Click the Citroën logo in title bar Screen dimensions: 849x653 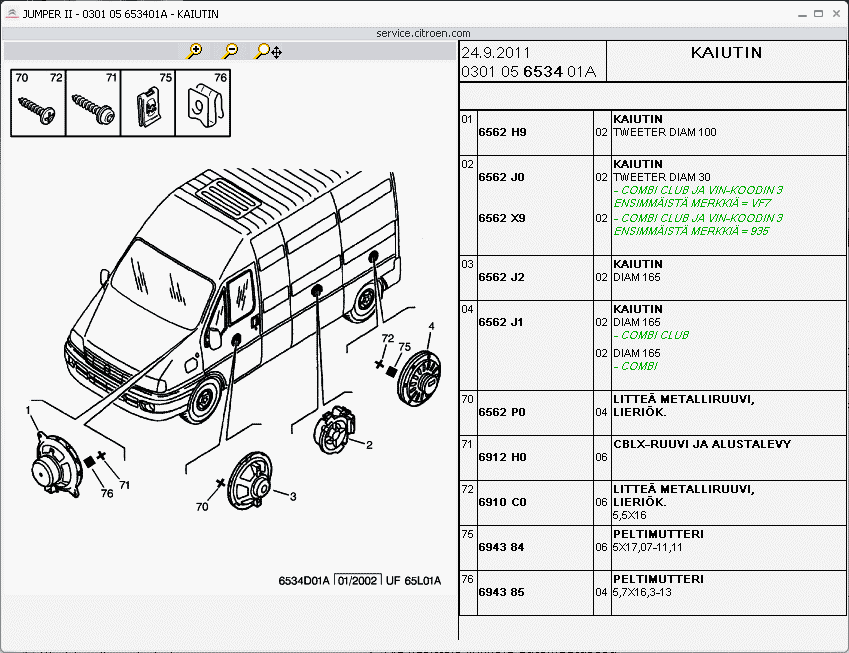tap(10, 14)
